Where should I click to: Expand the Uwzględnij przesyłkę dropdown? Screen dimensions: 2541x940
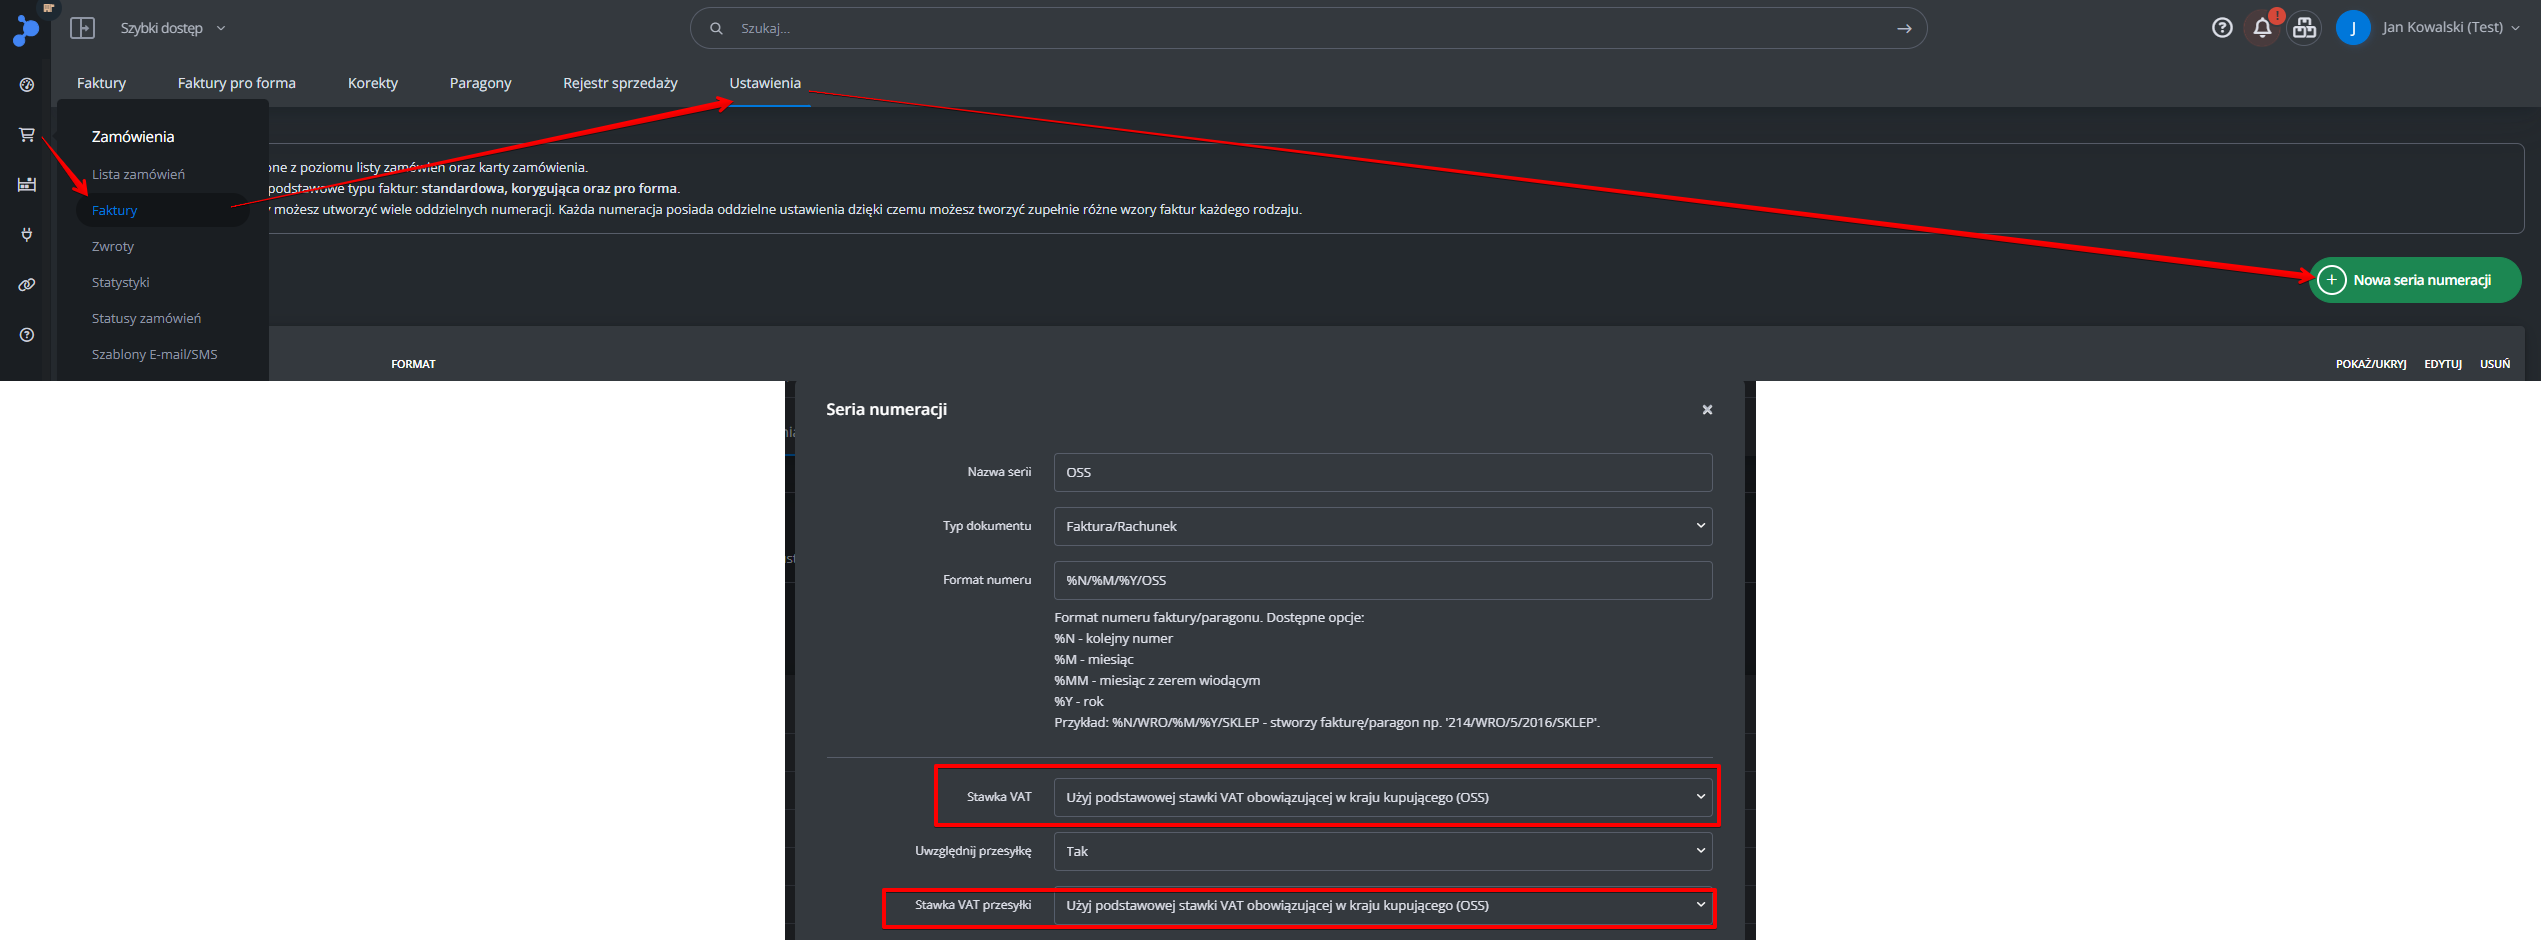coord(1382,851)
